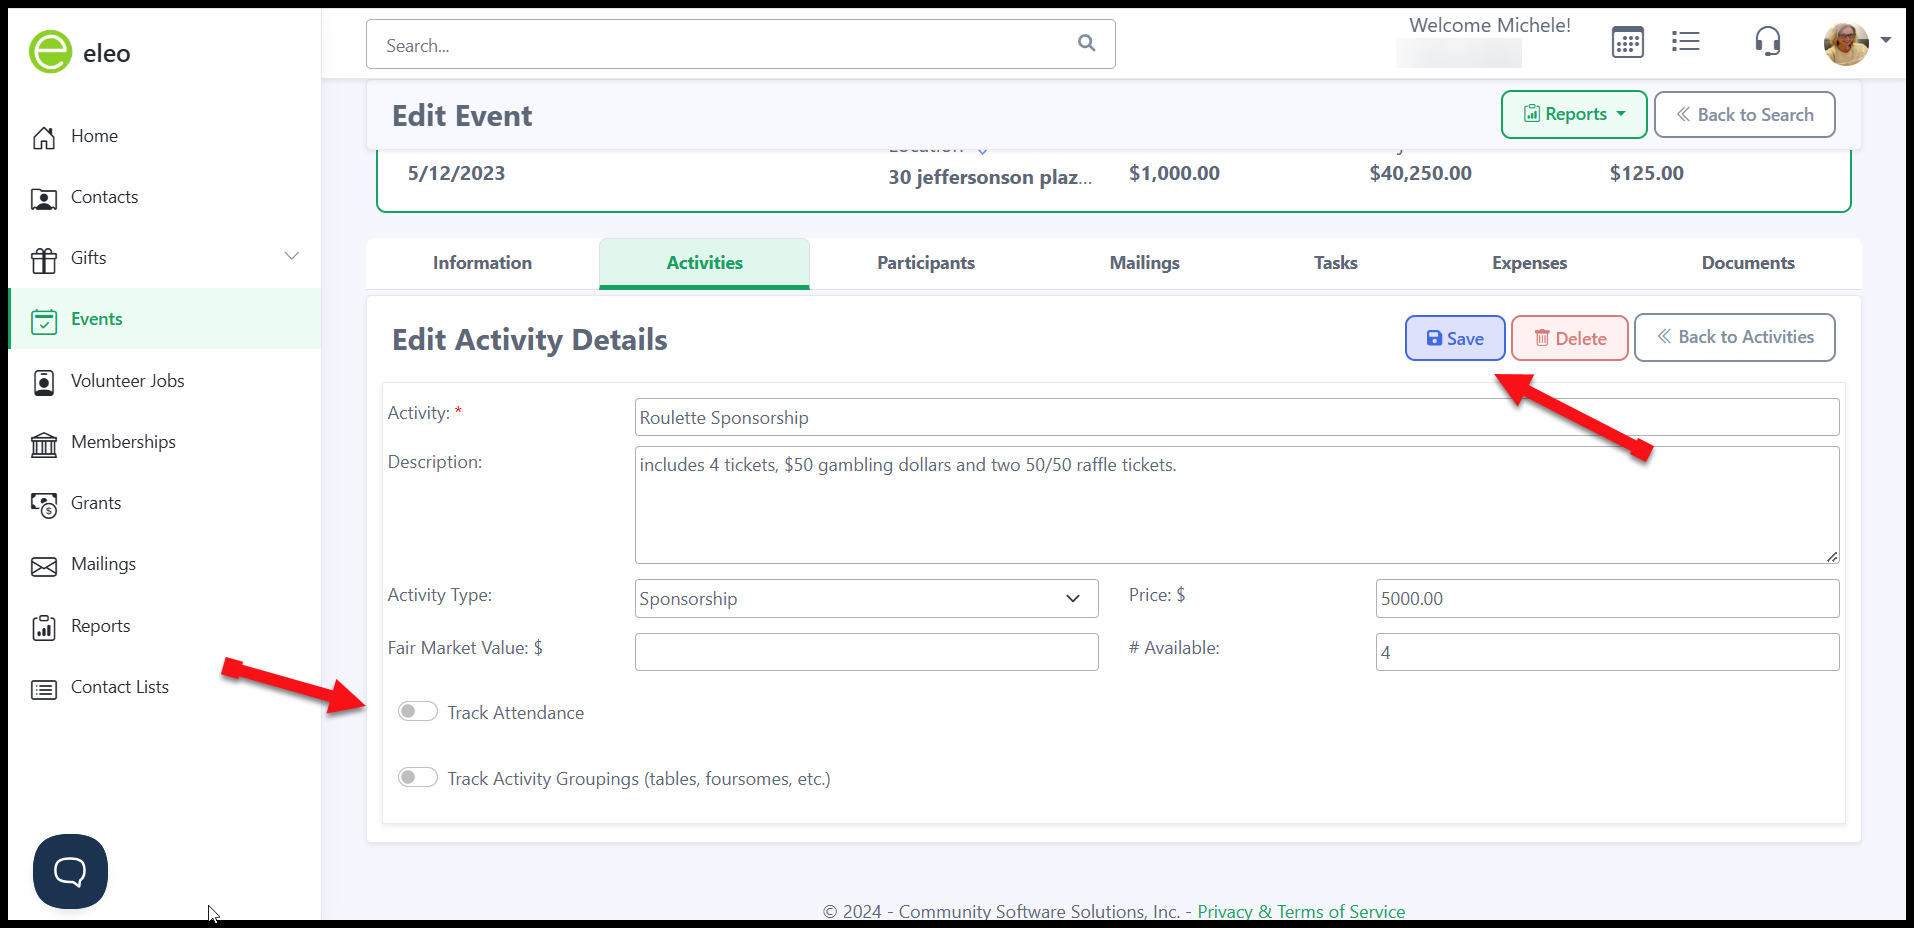
Task: Click the Price input field
Action: [x=1607, y=598]
